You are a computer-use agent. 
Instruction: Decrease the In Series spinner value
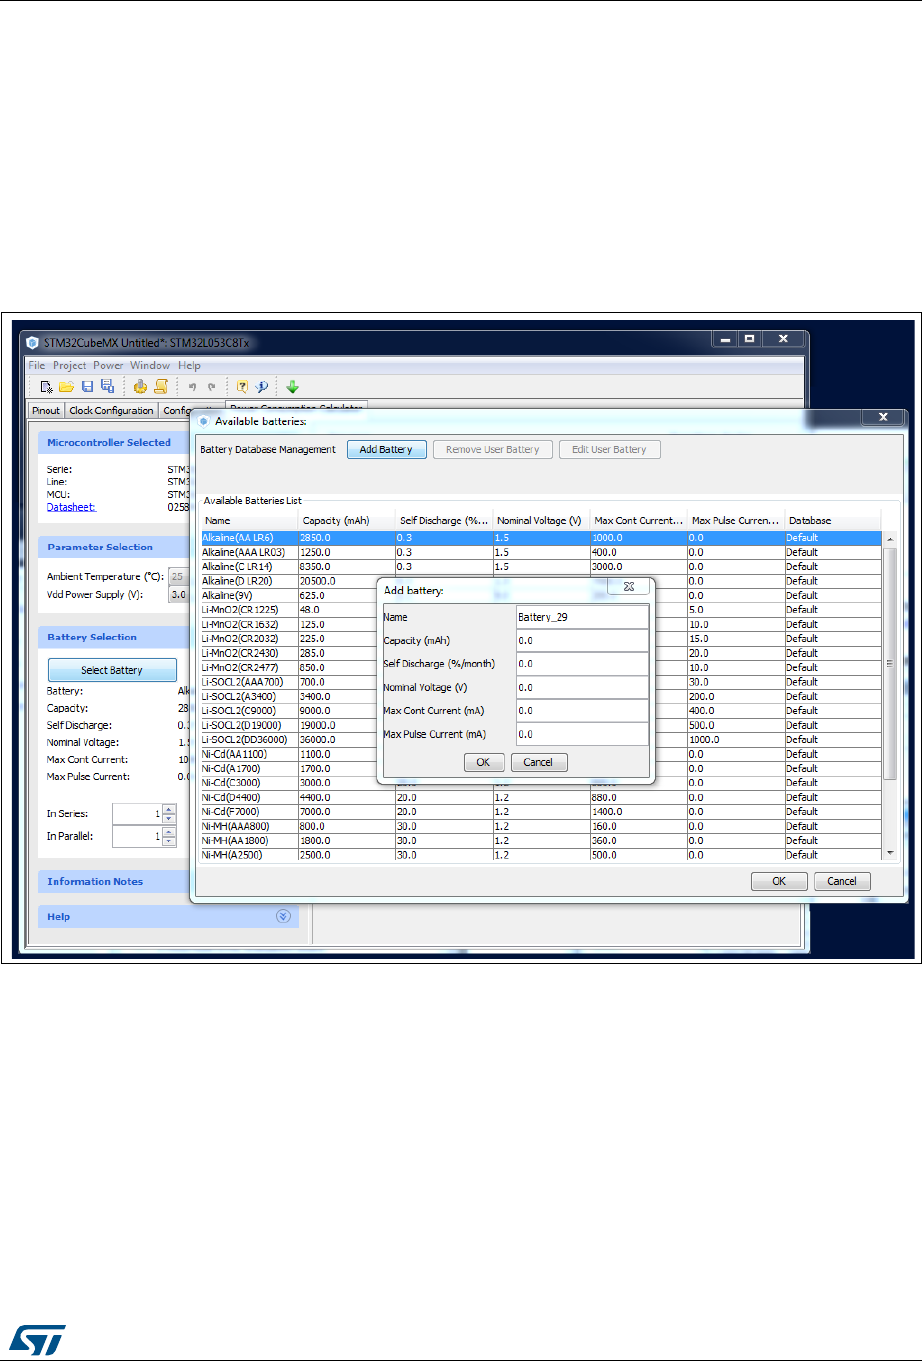169,819
